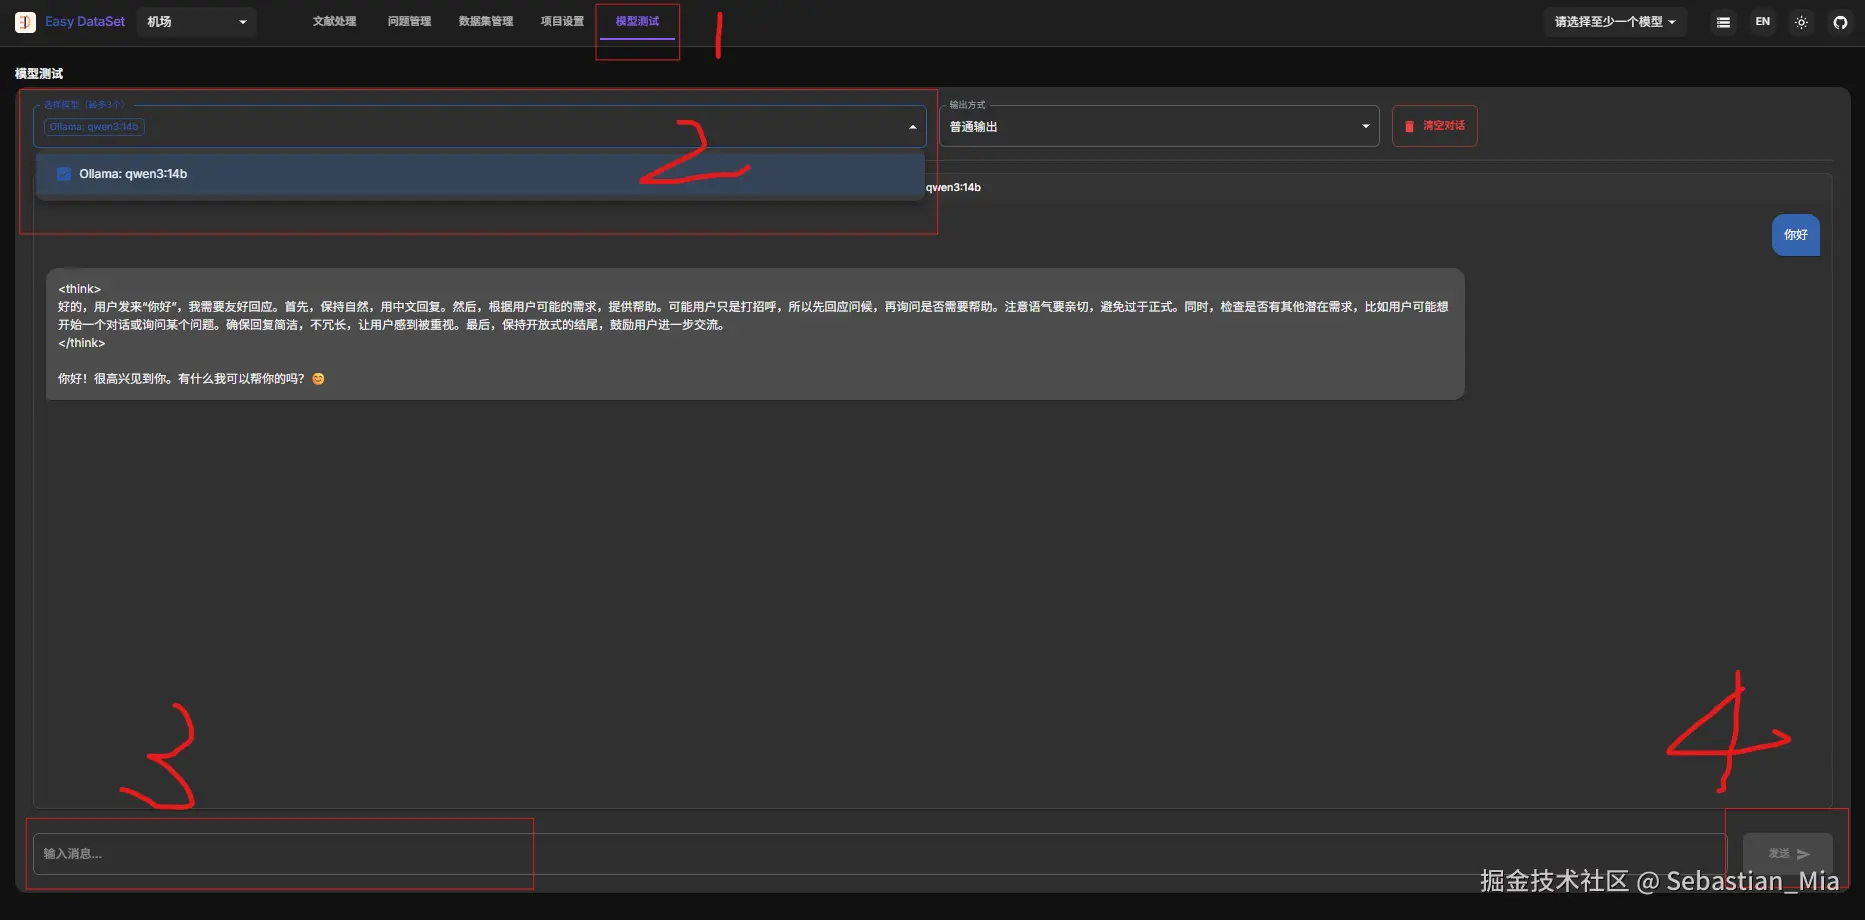Click the 模型测试 page heading
The image size is (1865, 920).
coord(39,74)
